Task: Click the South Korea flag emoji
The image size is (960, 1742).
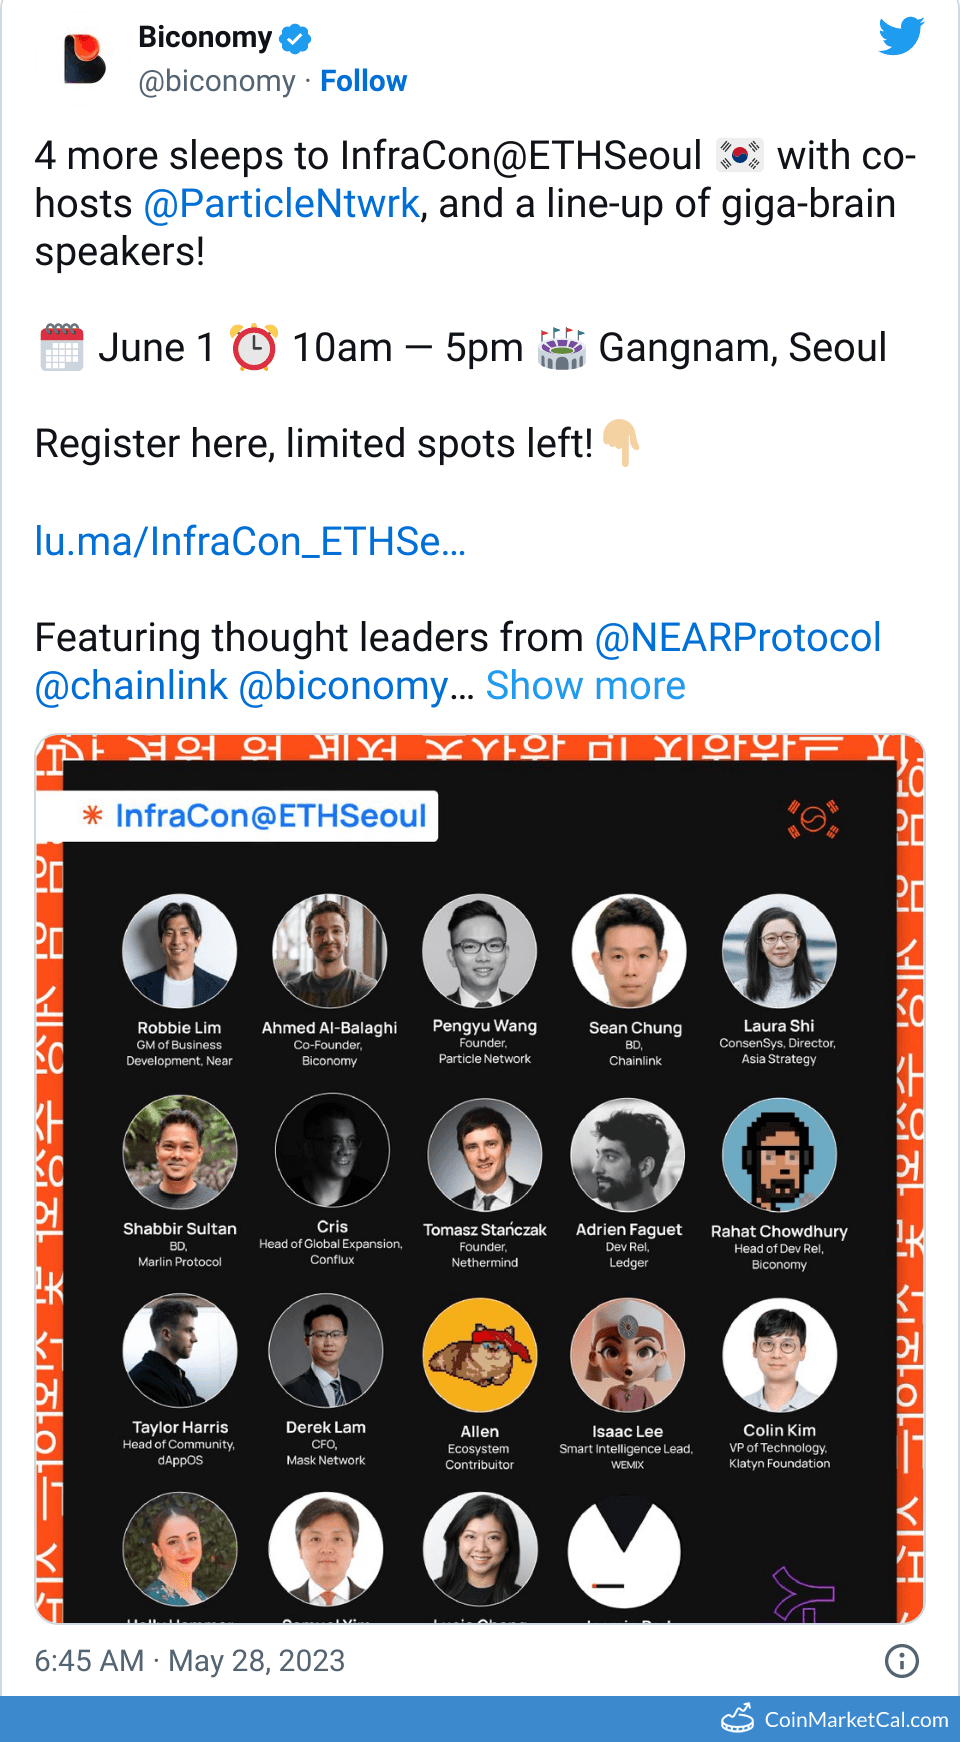Action: [x=740, y=156]
